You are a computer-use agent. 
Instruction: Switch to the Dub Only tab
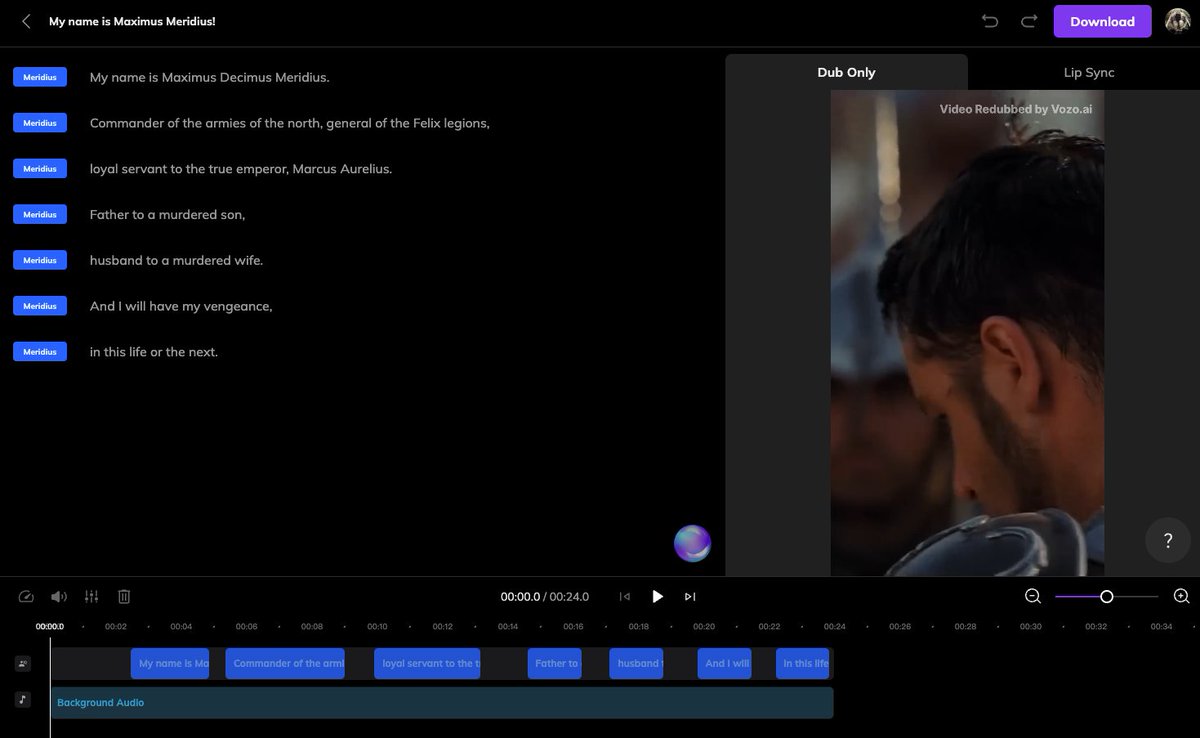(x=846, y=72)
